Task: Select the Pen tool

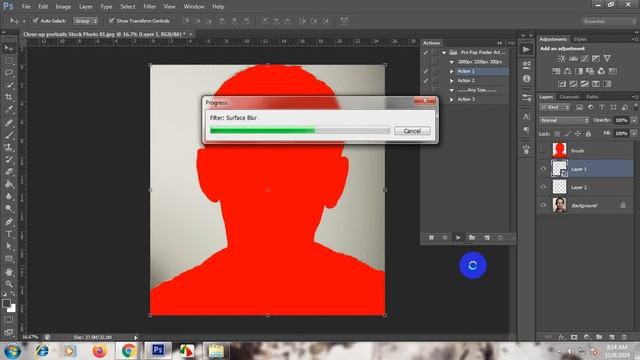Action: 9,222
